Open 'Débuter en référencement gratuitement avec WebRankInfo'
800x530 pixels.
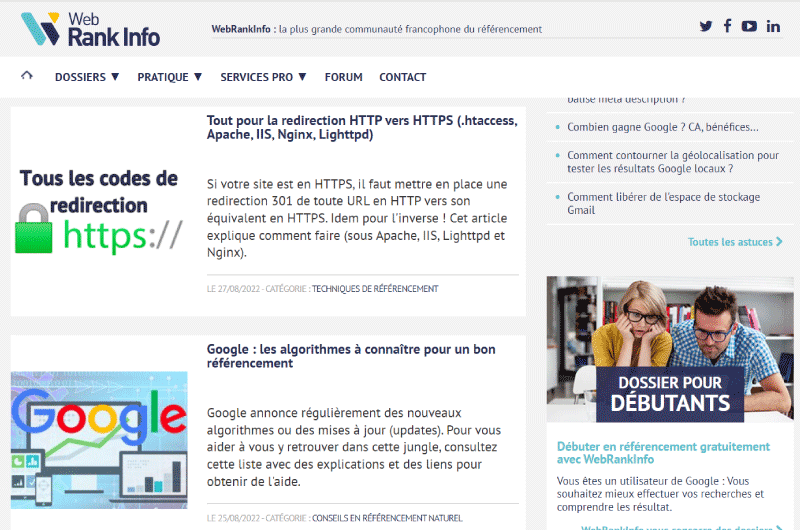[663, 453]
